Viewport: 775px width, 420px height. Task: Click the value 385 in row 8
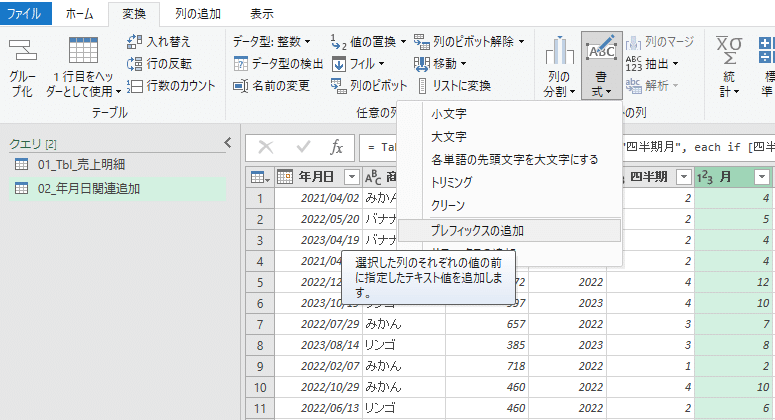pos(487,345)
